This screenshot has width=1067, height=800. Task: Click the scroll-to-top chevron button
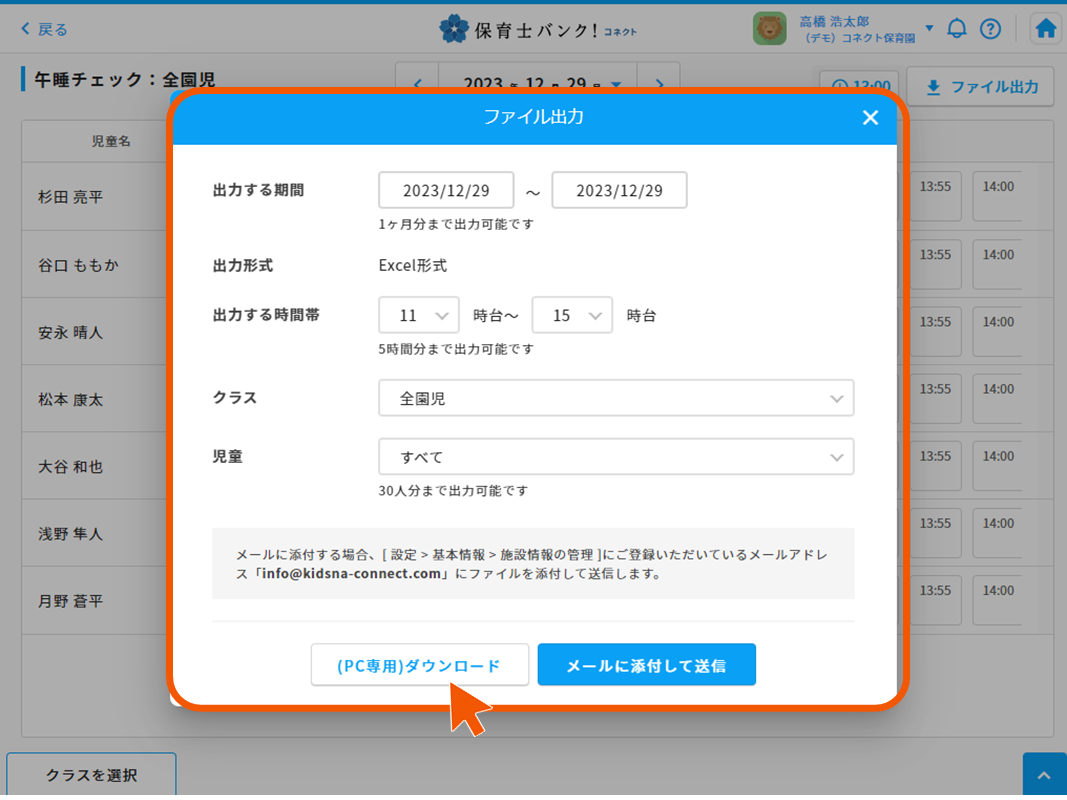point(1044,776)
